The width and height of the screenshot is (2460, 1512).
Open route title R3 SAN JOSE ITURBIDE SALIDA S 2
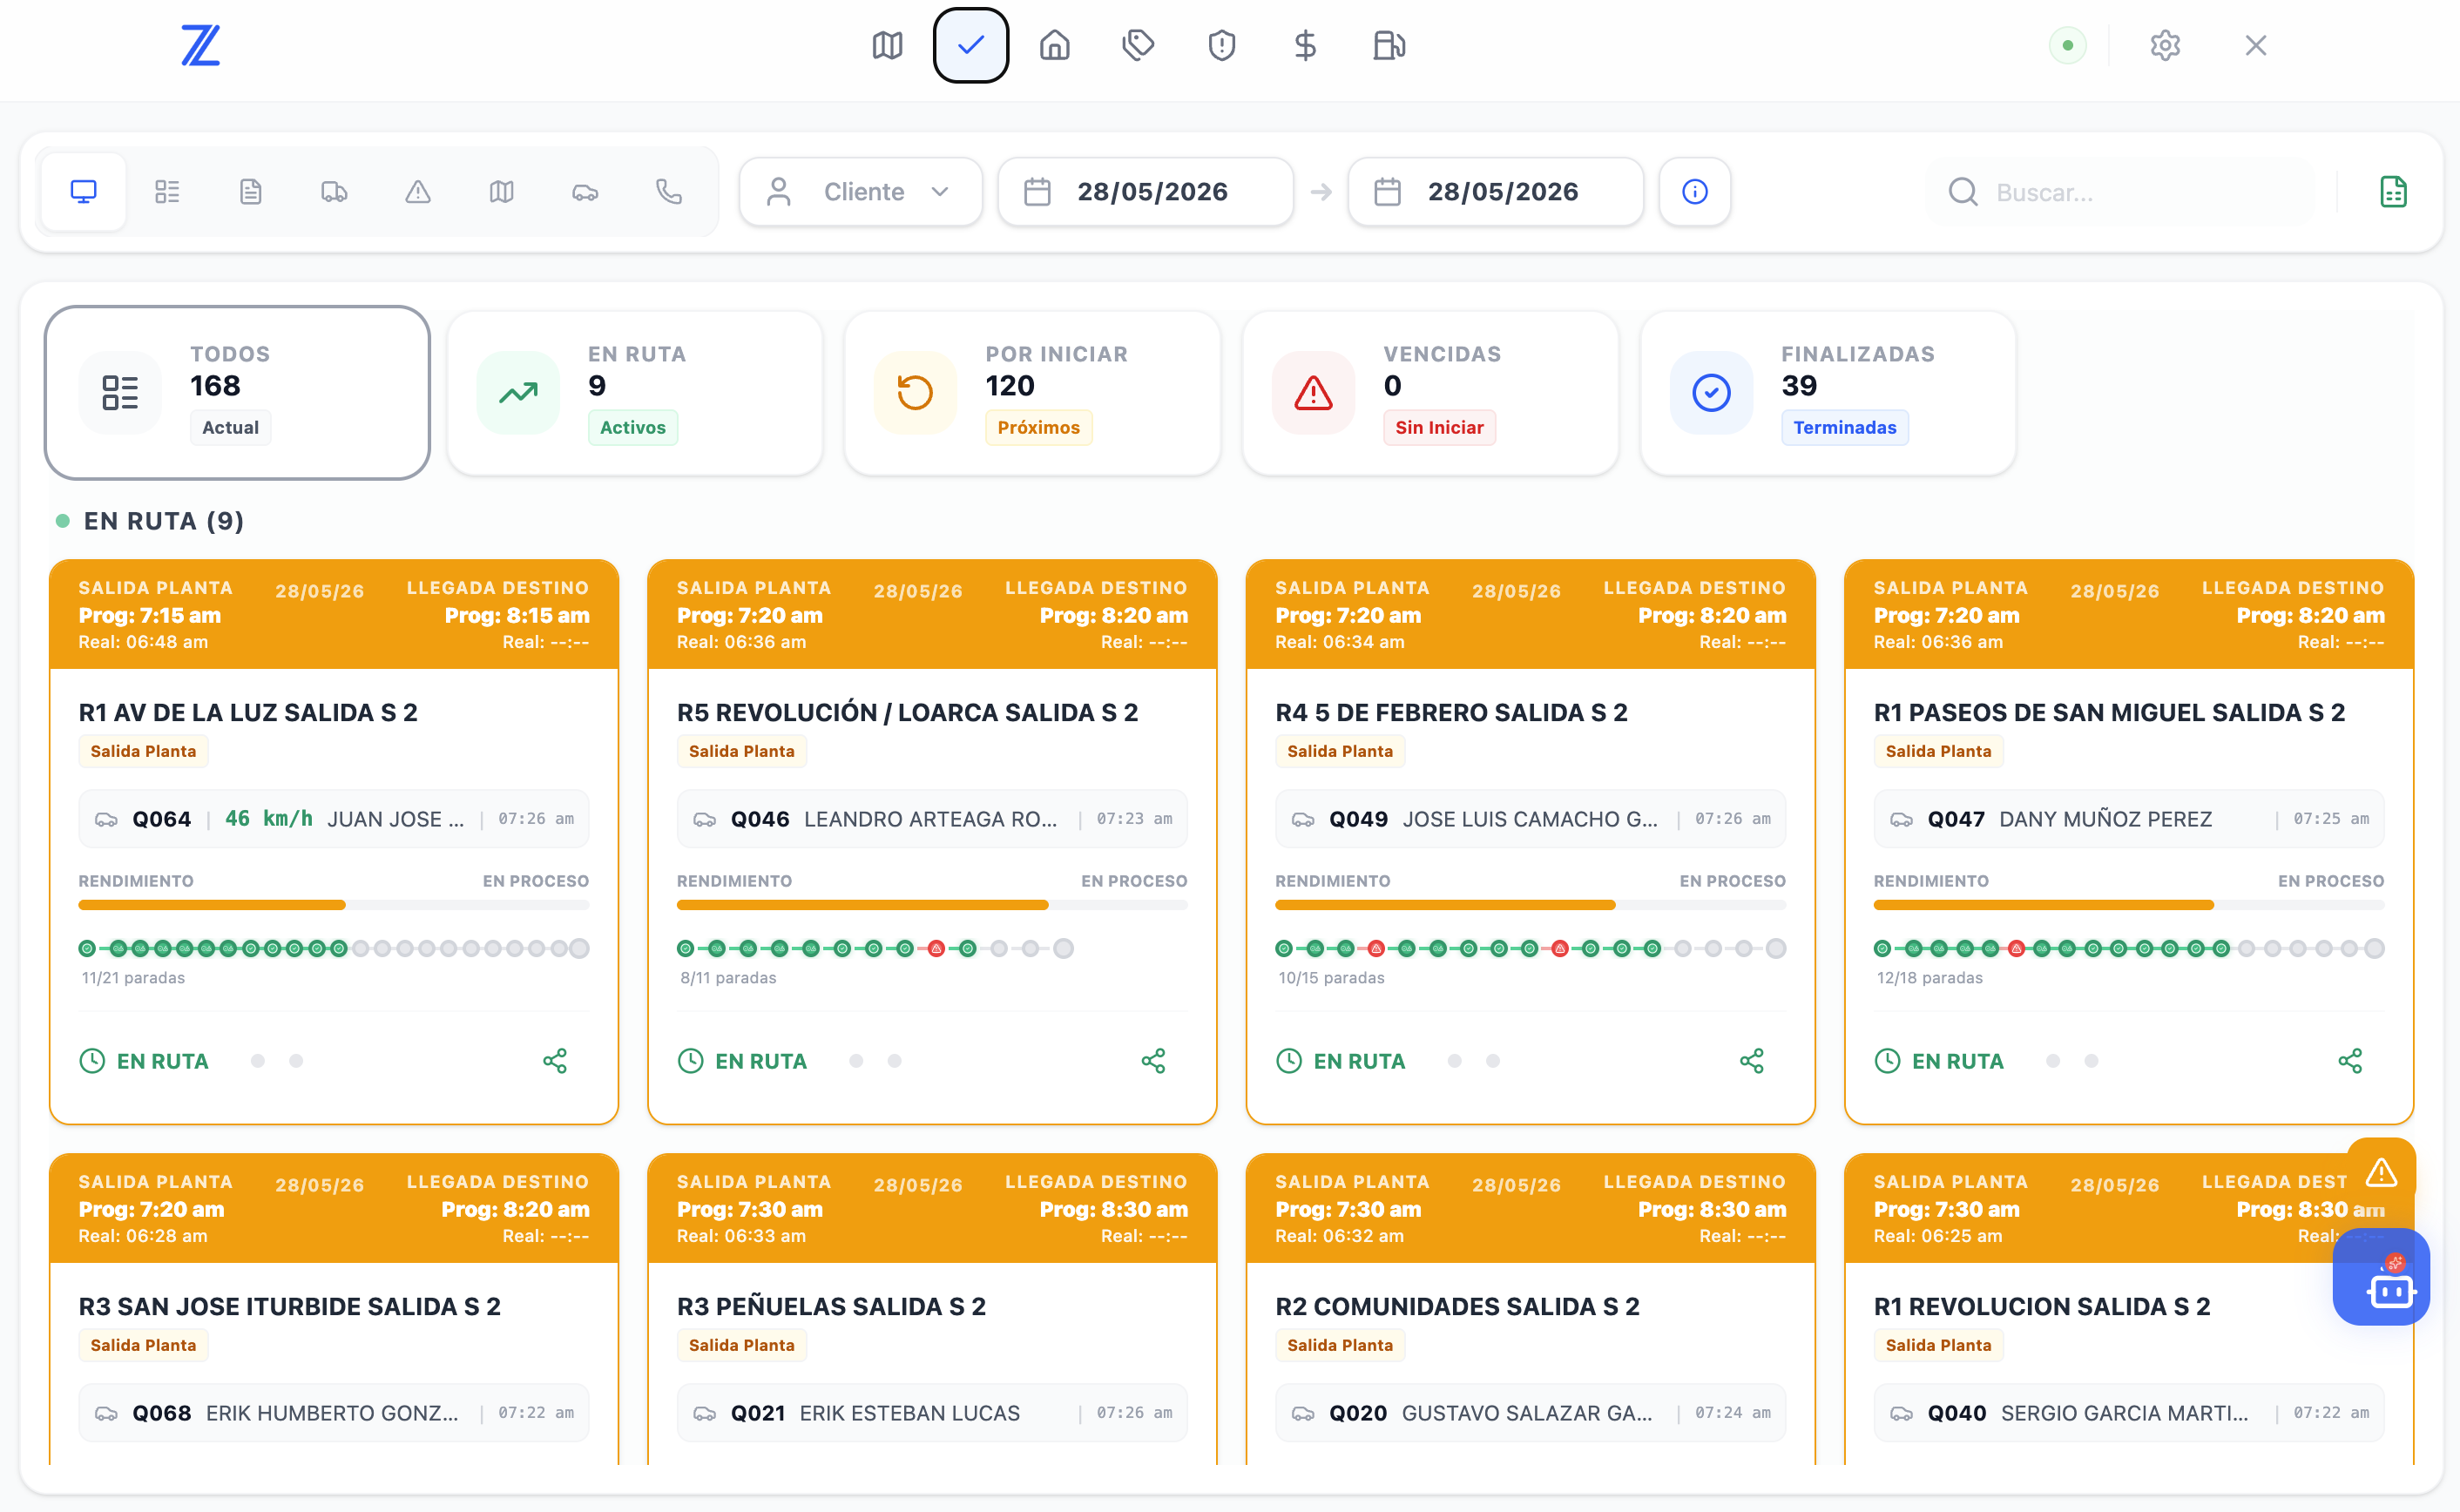(290, 1307)
